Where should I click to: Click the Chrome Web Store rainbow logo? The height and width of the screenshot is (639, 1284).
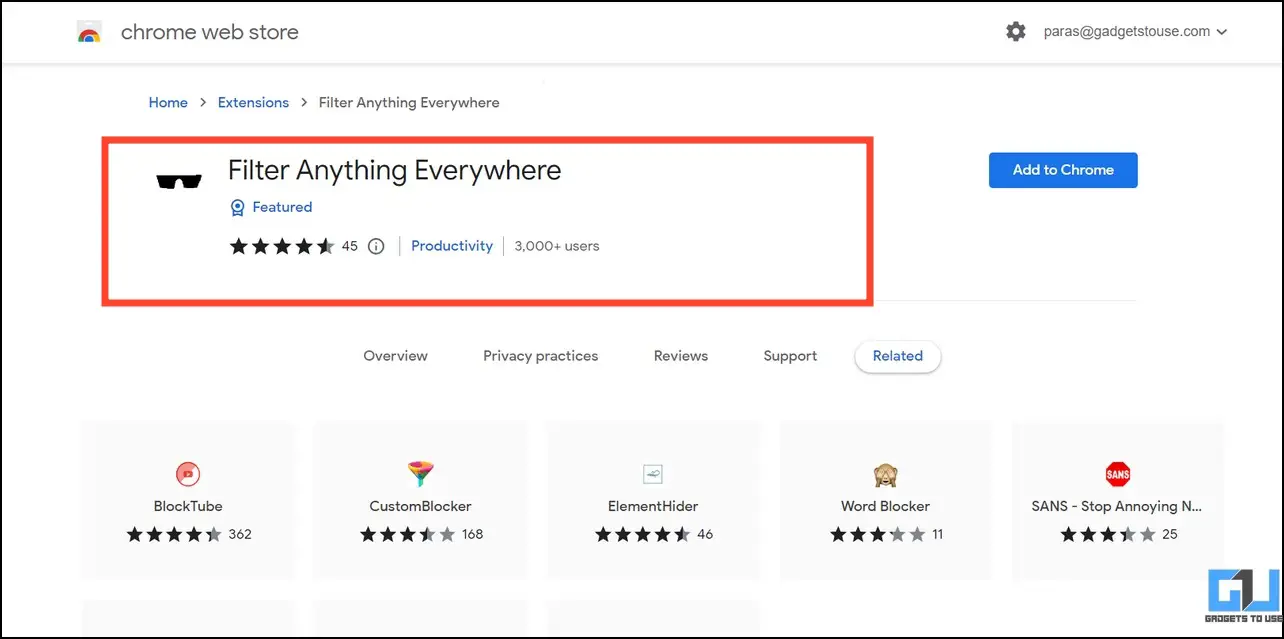(89, 32)
